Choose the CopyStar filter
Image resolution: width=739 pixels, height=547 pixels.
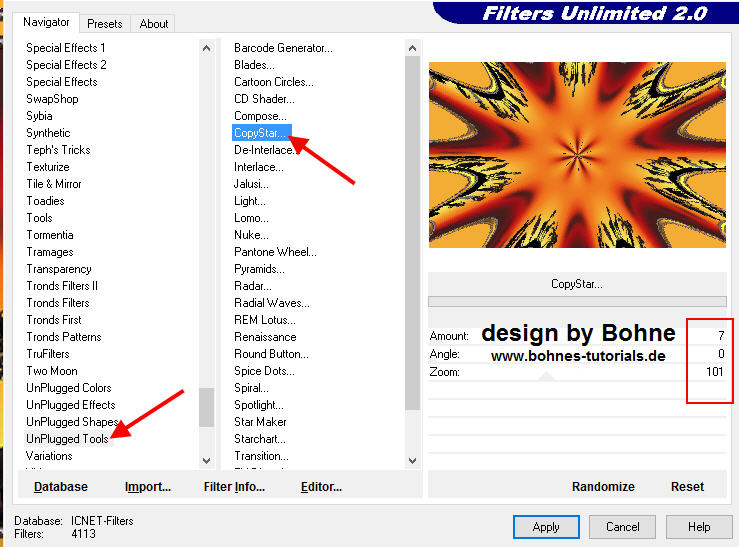click(x=260, y=133)
